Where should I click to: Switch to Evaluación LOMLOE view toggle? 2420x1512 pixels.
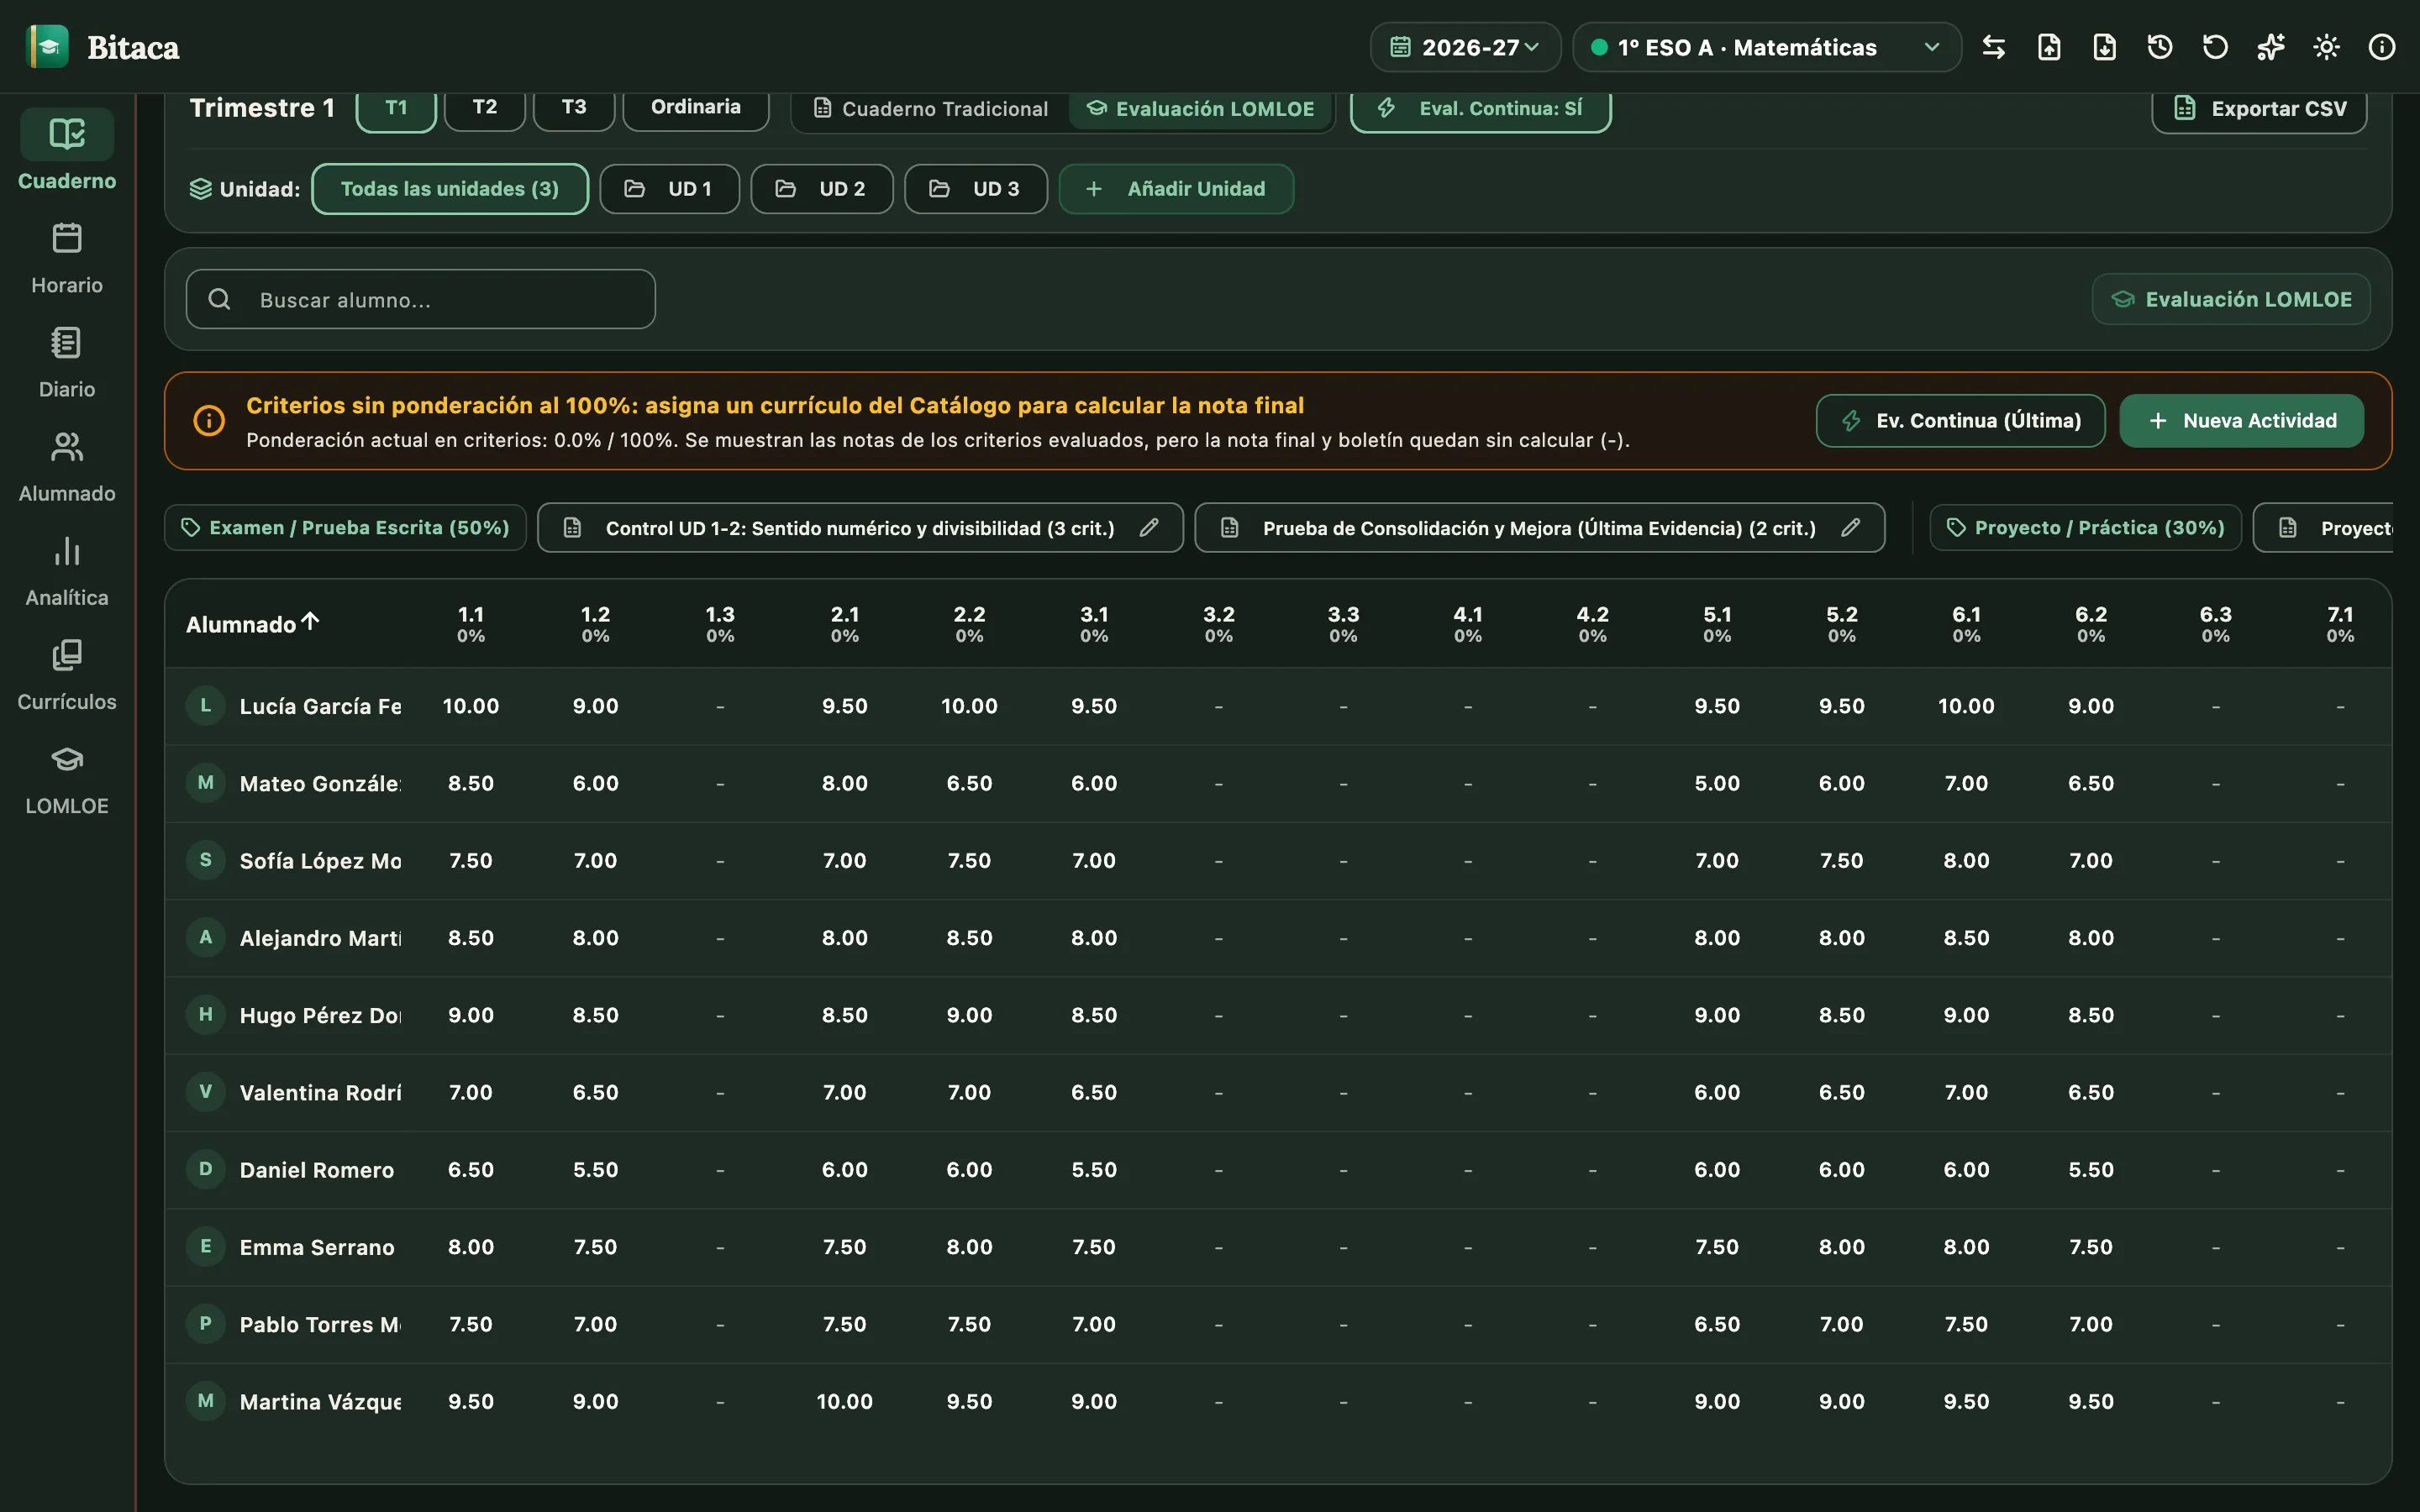pos(1201,108)
